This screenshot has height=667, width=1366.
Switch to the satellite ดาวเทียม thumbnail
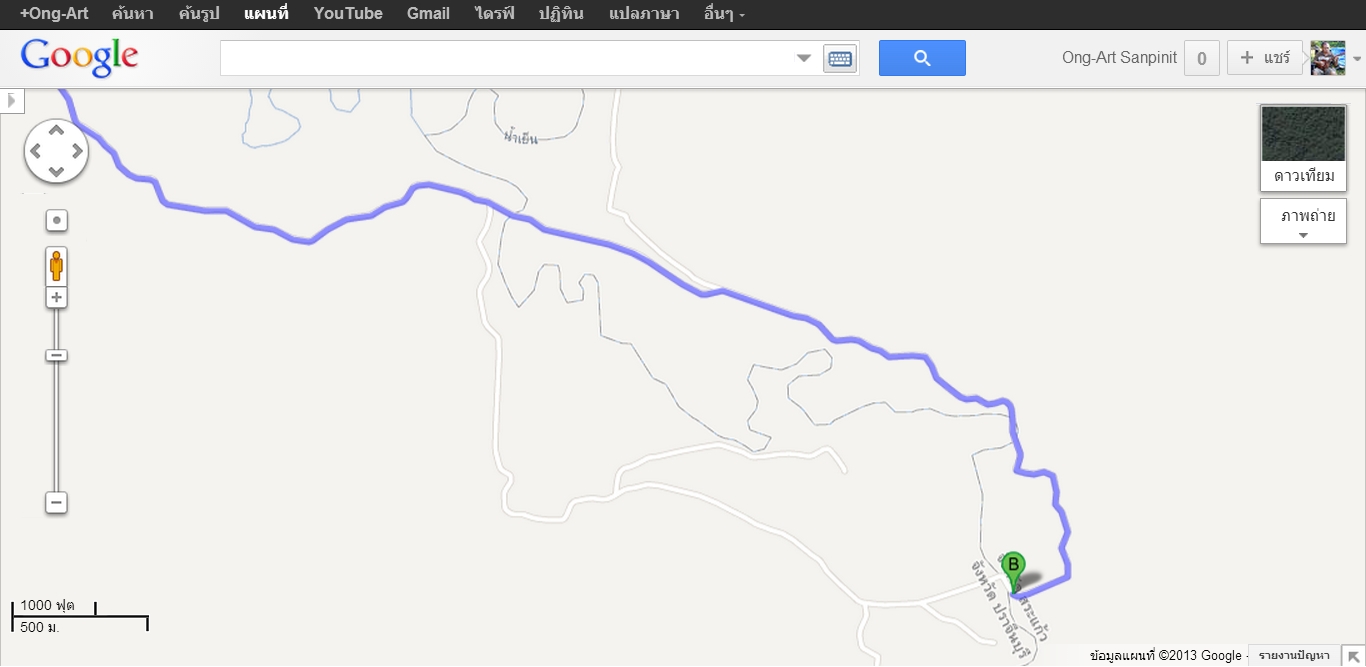tap(1303, 148)
